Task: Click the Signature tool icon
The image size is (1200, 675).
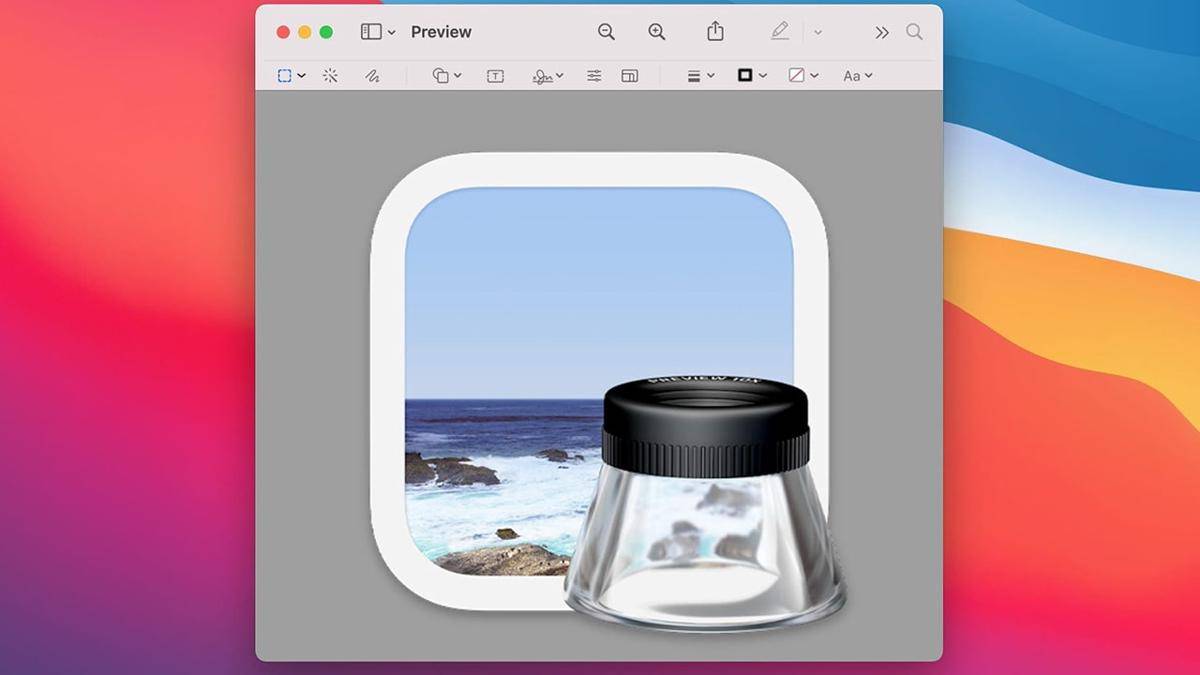Action: pyautogui.click(x=543, y=76)
